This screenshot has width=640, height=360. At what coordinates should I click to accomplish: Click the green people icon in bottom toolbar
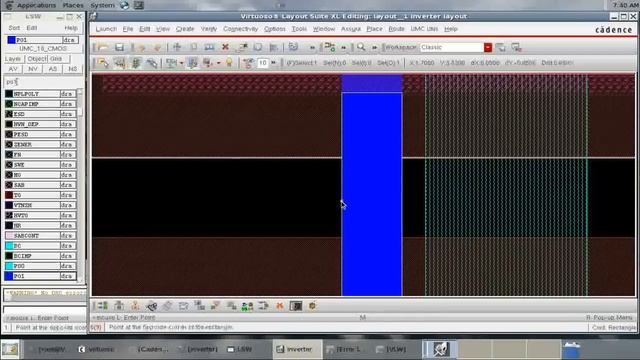pos(247,306)
